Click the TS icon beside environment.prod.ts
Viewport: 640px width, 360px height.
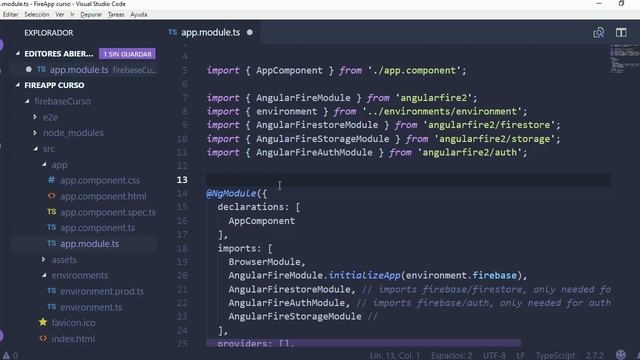[51, 291]
